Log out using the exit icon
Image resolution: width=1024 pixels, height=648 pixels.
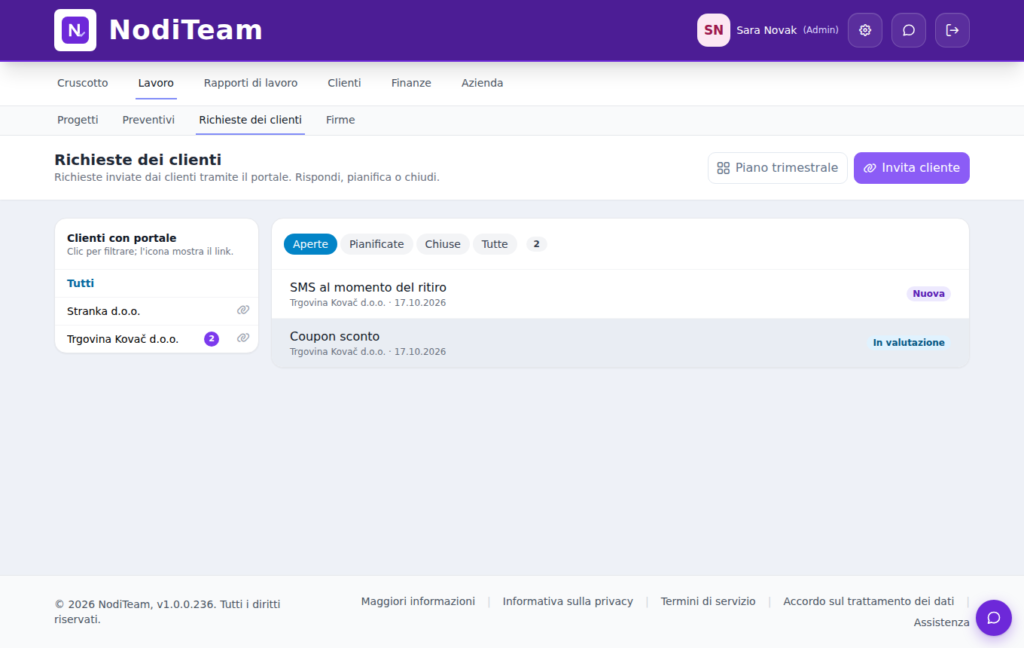(952, 30)
